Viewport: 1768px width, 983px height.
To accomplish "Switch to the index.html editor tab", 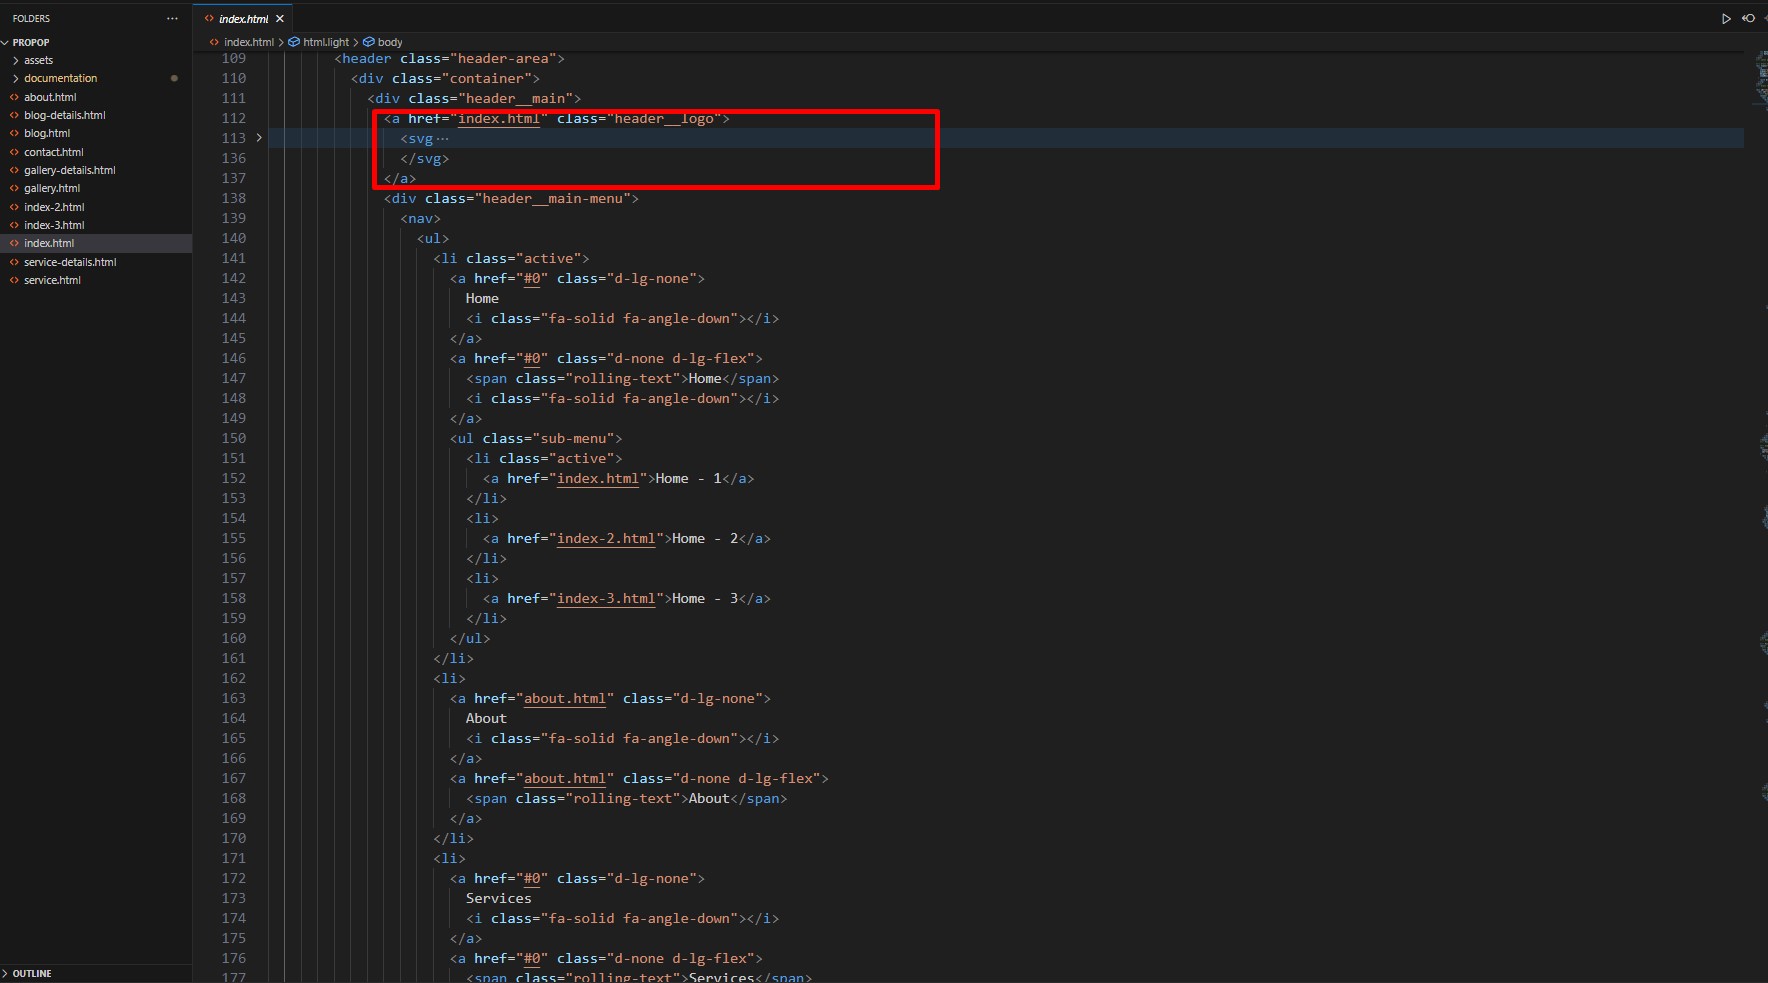I will coord(243,19).
